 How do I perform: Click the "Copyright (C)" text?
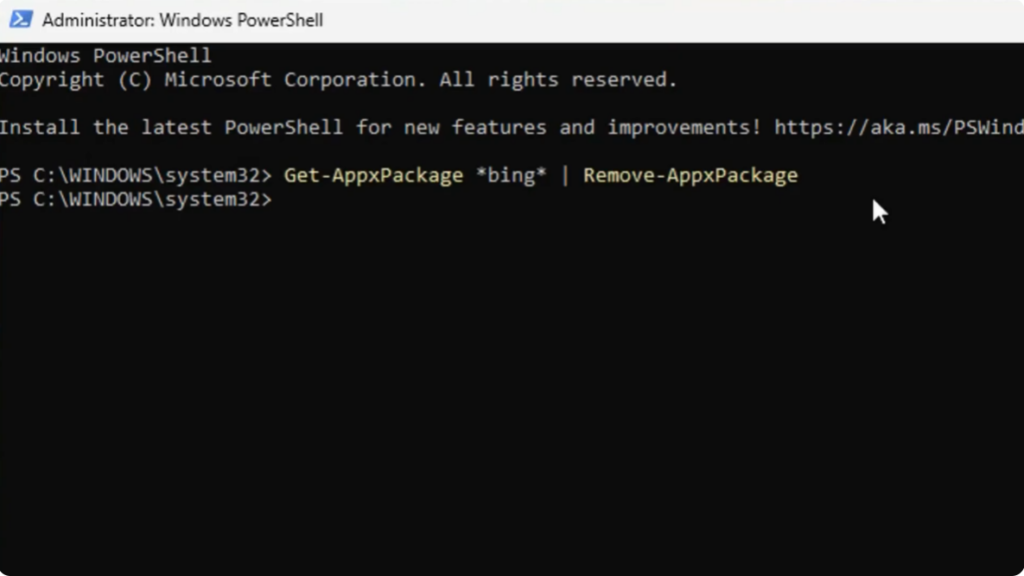(75, 80)
